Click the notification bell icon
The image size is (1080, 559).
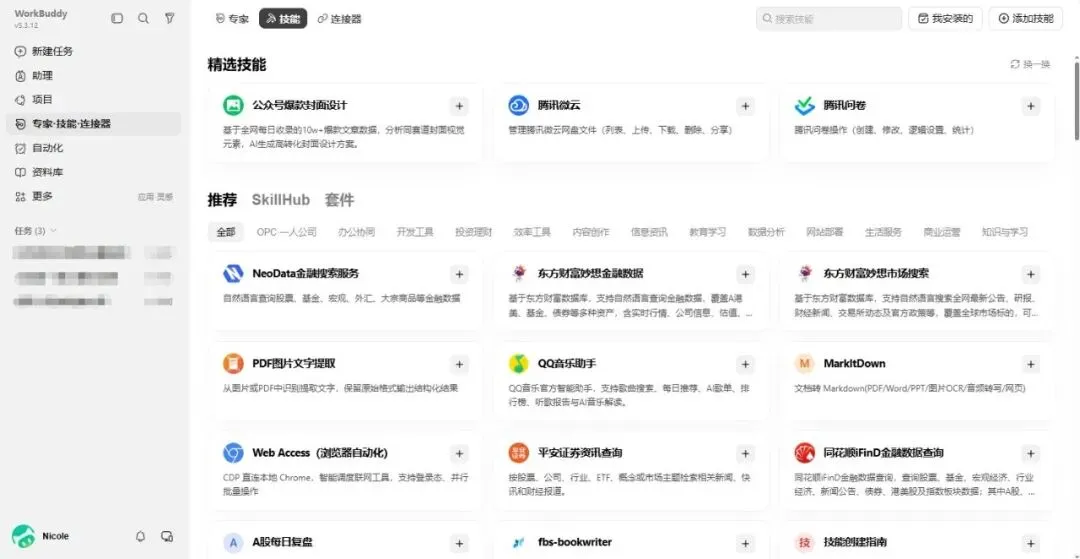coord(141,536)
